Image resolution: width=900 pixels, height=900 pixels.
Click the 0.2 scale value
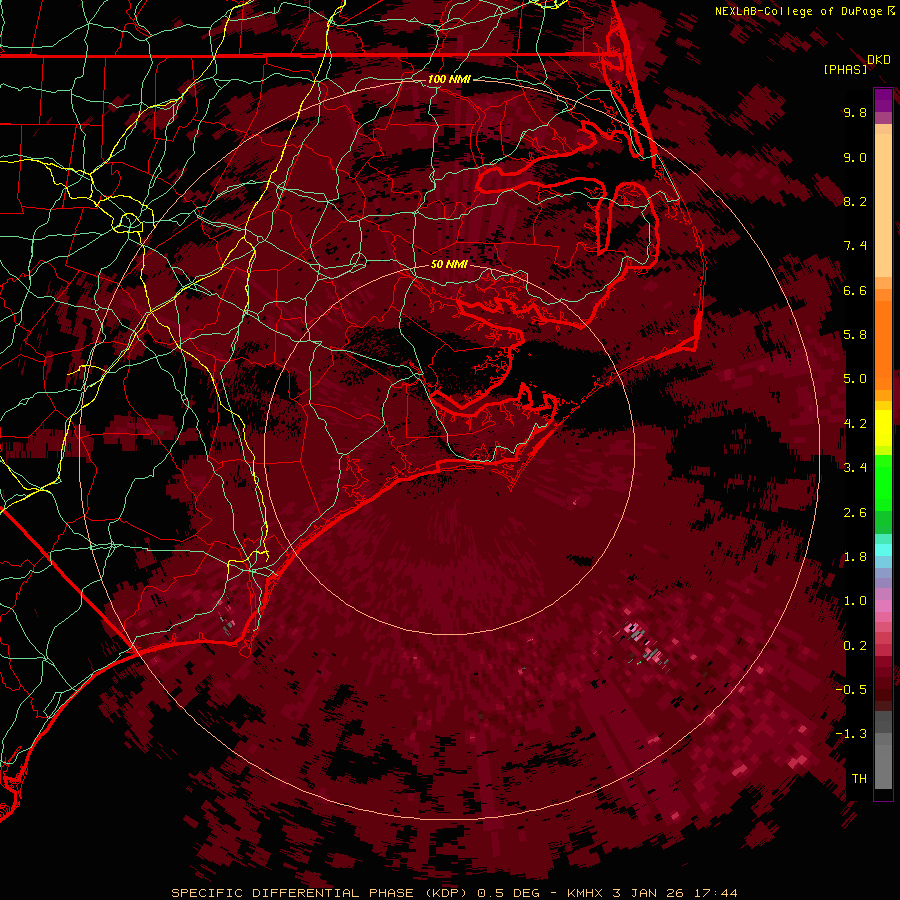855,646
